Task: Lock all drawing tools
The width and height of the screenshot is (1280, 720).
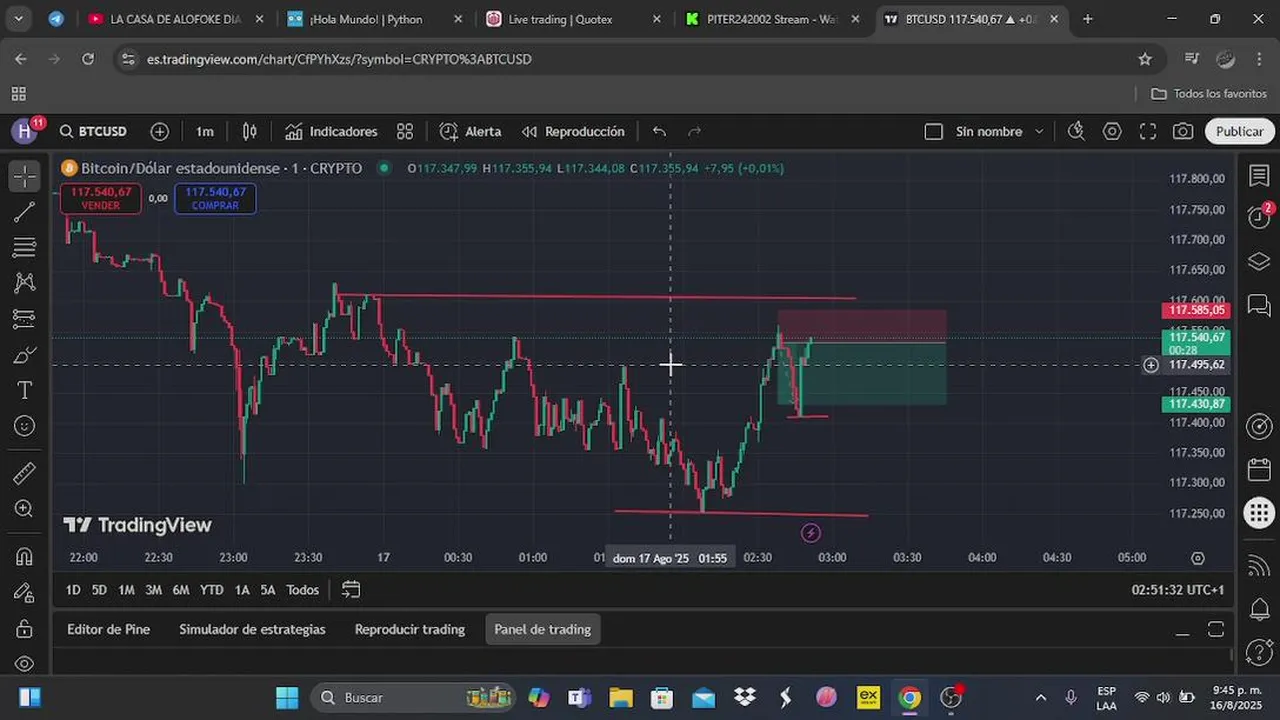Action: pyautogui.click(x=25, y=629)
